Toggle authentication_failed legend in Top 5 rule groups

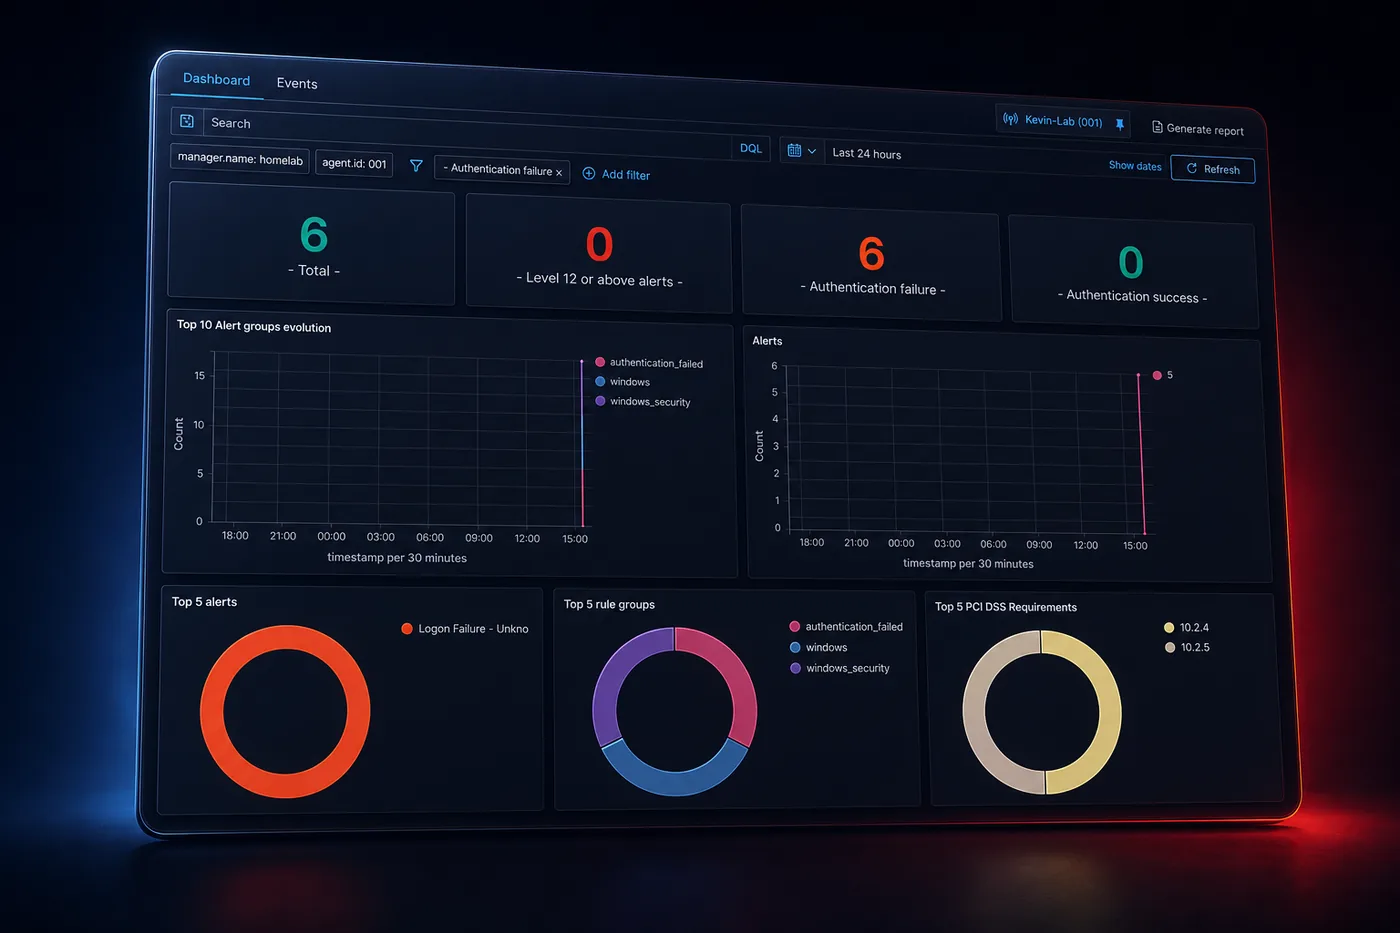[846, 627]
